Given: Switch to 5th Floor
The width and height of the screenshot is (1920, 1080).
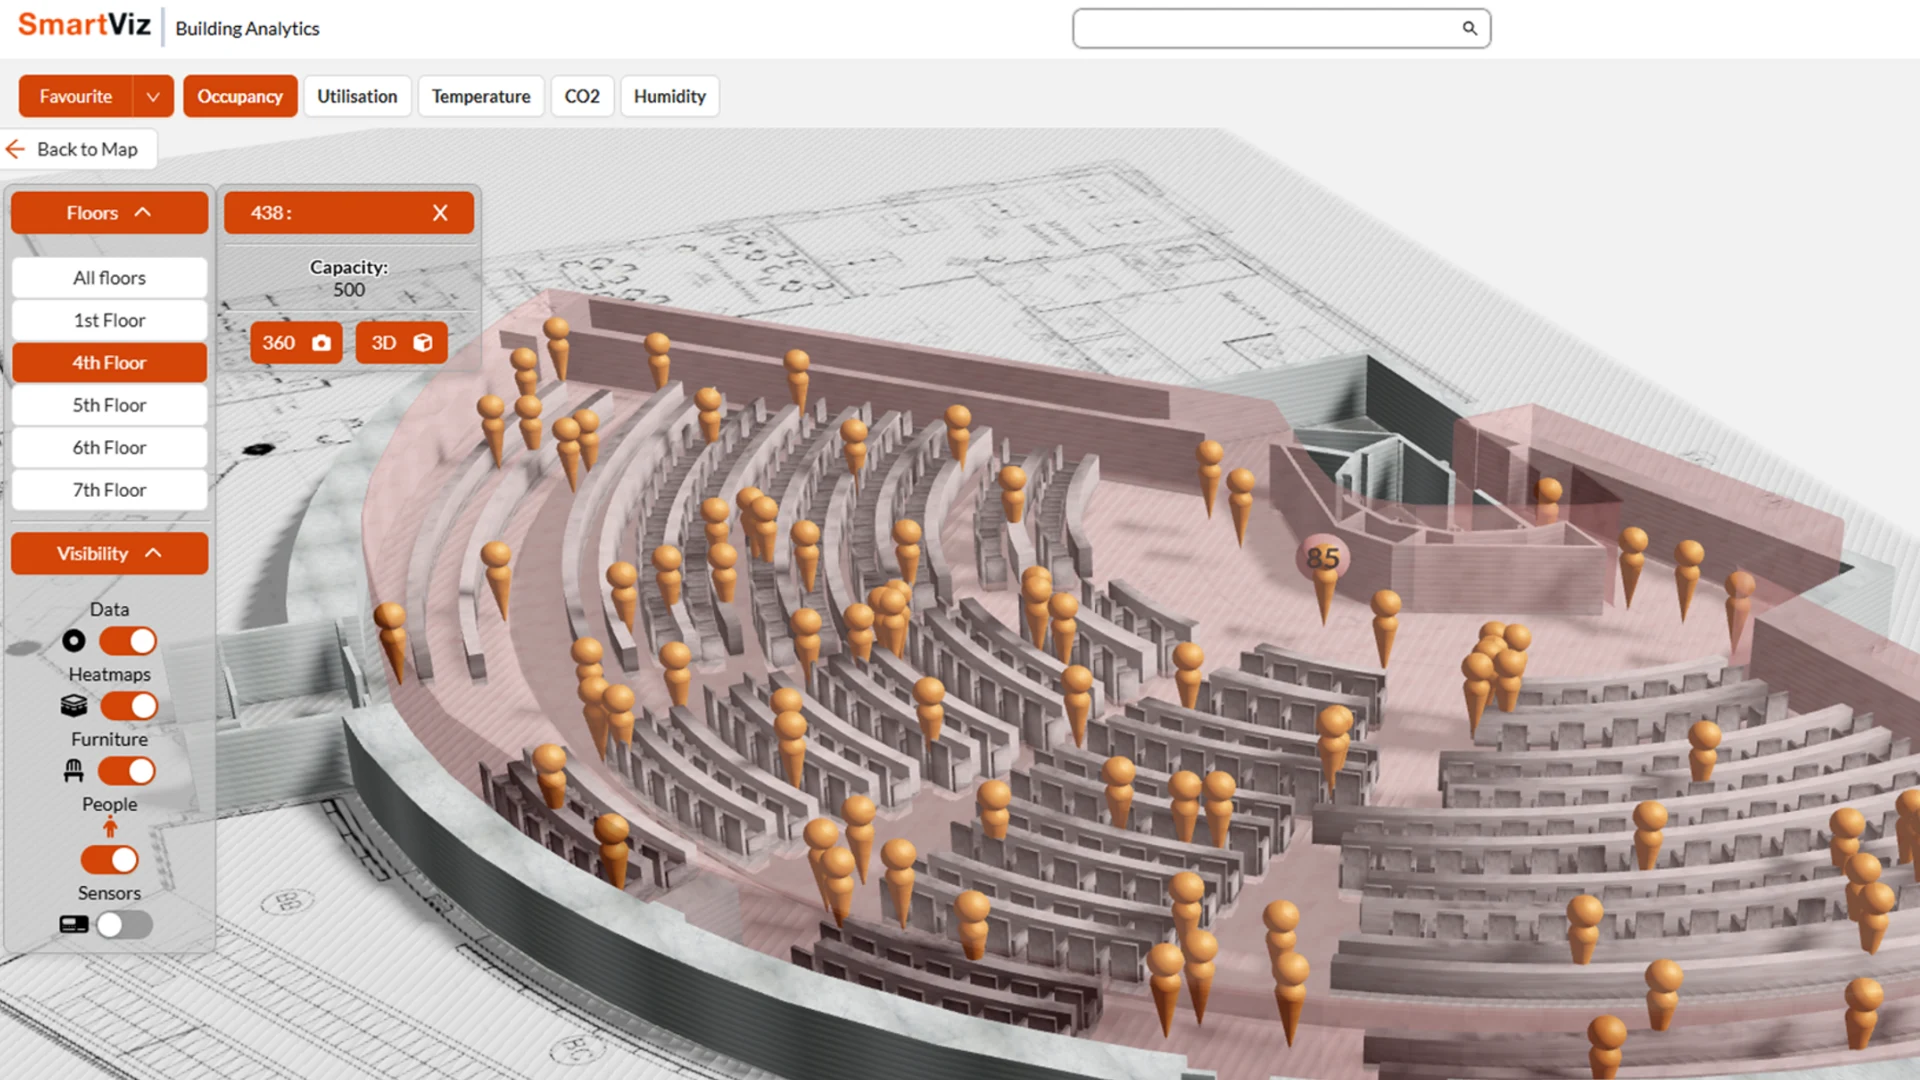Looking at the screenshot, I should 110,405.
